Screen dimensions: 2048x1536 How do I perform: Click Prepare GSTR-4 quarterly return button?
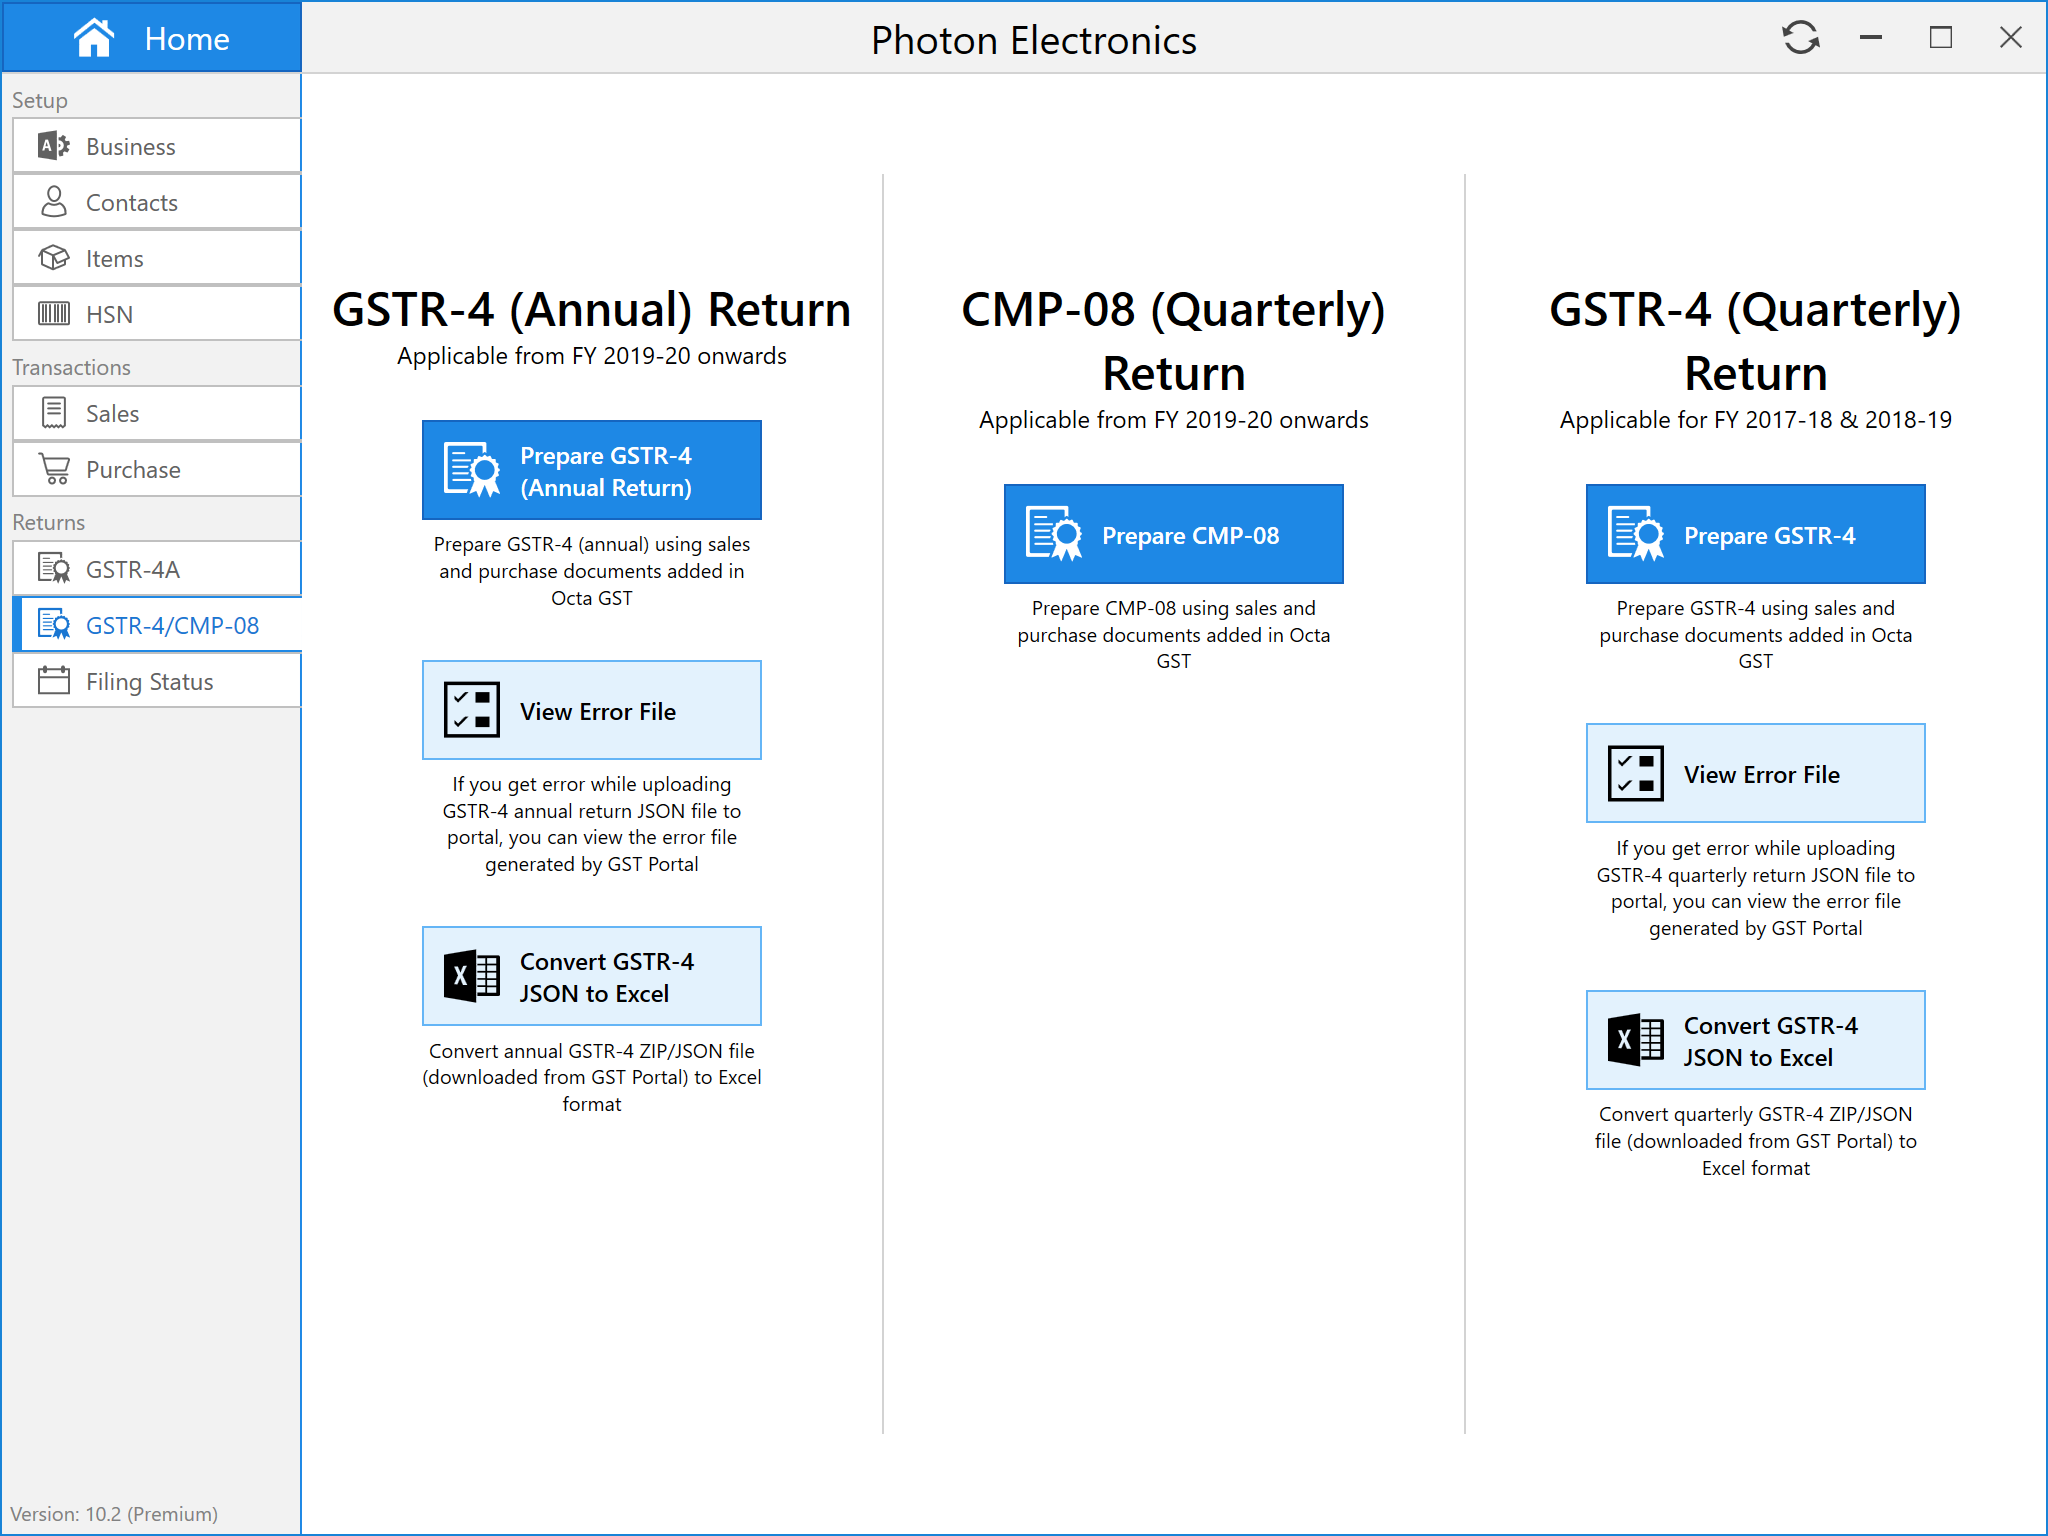(x=1755, y=535)
